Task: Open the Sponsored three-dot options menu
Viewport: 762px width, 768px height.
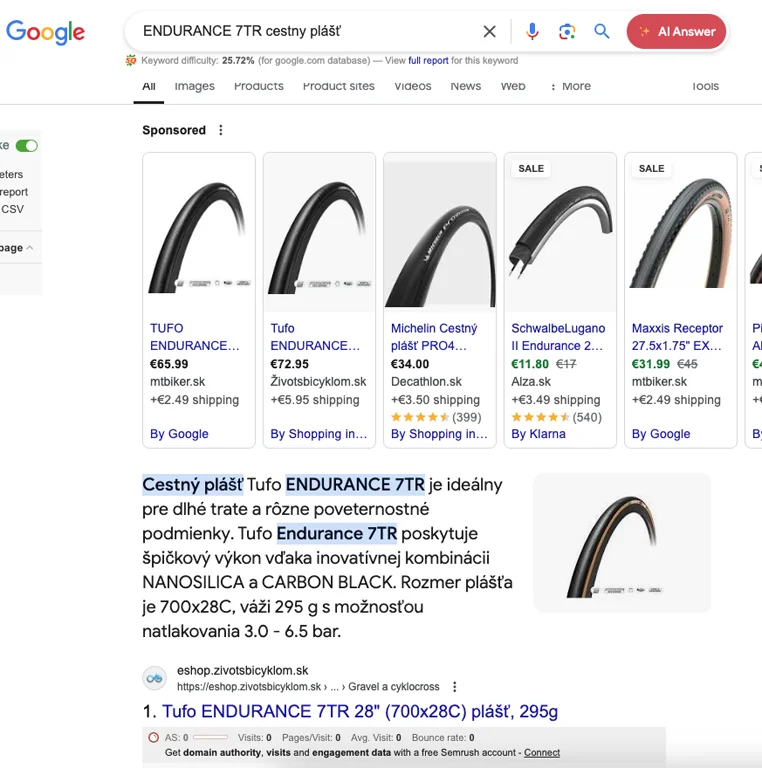Action: point(221,130)
